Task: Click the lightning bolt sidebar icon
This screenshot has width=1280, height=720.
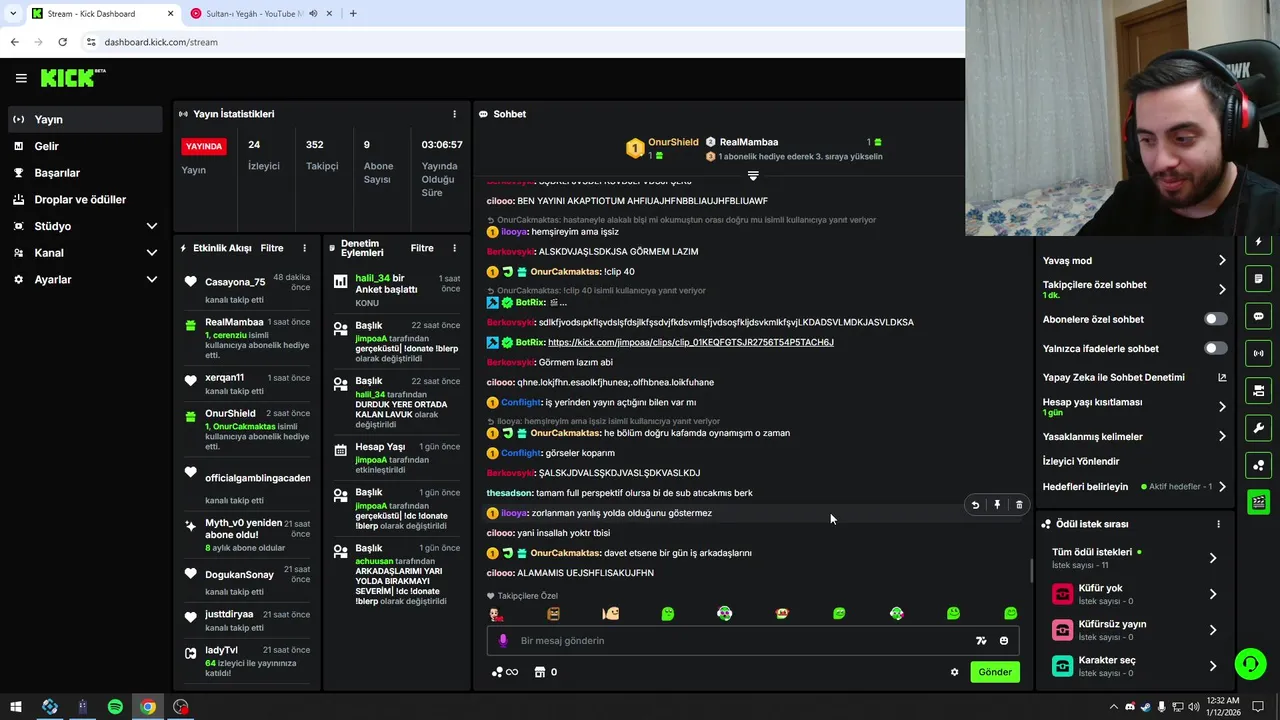Action: pos(1259,243)
